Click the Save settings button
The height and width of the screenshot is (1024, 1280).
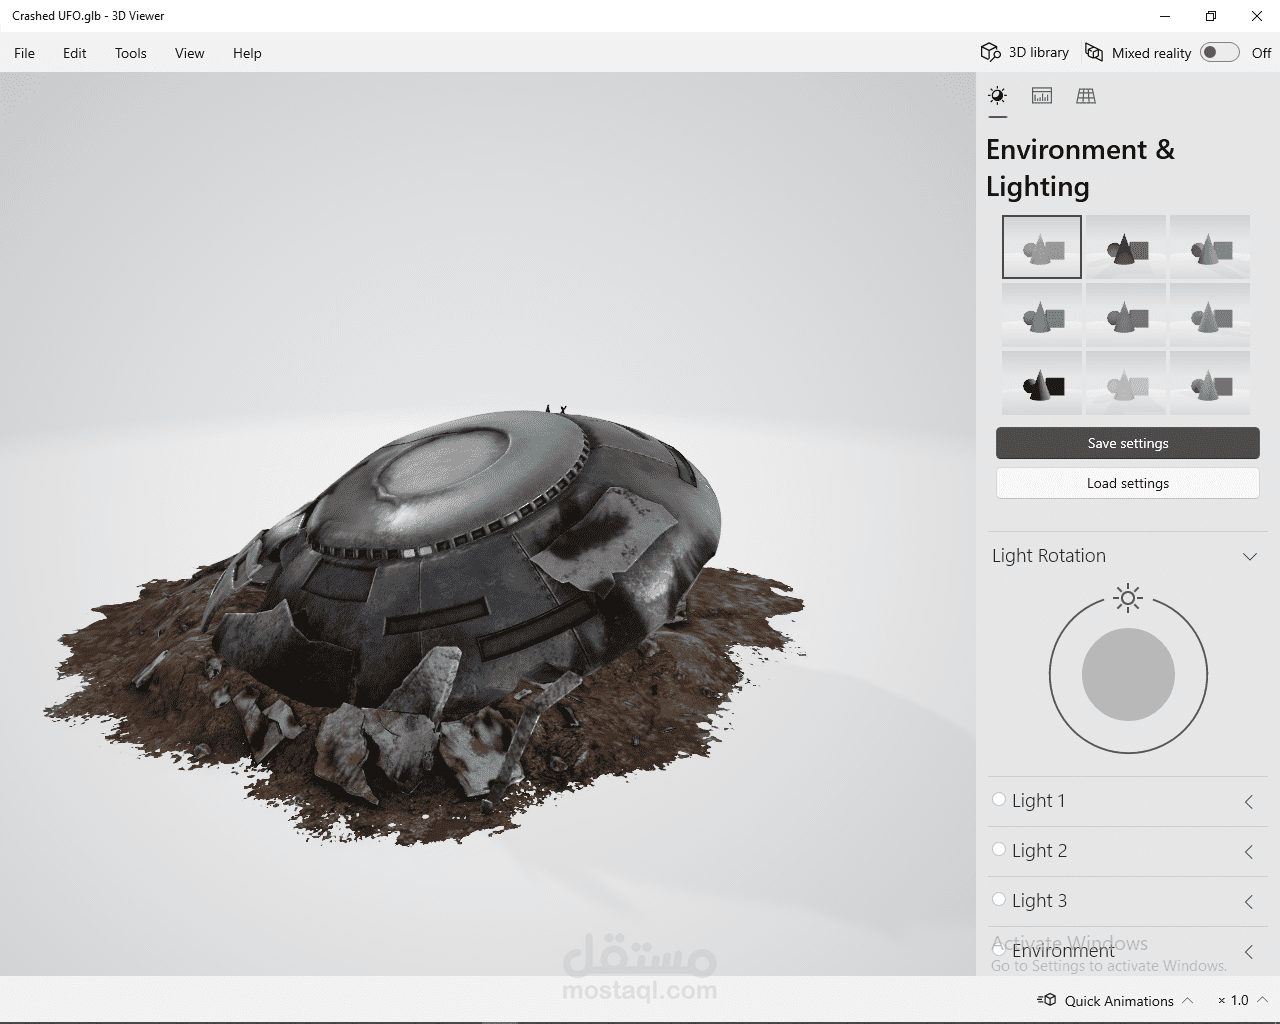[1128, 443]
